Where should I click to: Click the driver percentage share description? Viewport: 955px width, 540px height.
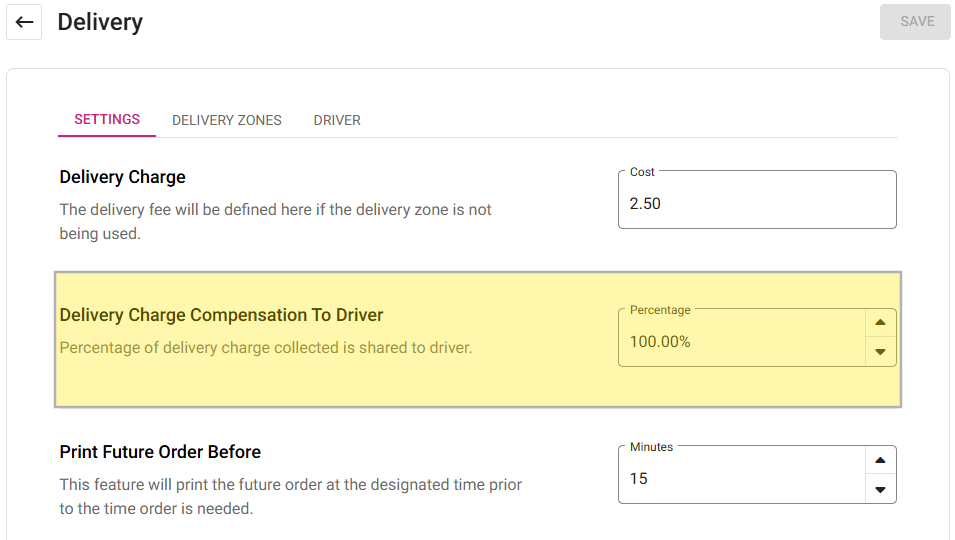tap(265, 348)
